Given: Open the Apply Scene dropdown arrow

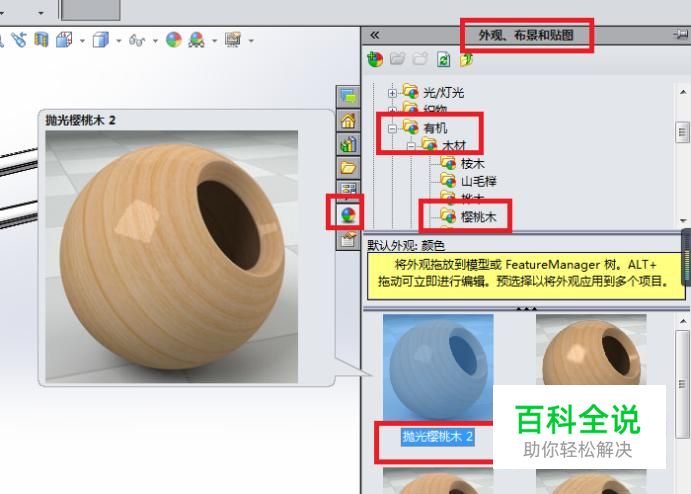Looking at the screenshot, I should [215, 41].
